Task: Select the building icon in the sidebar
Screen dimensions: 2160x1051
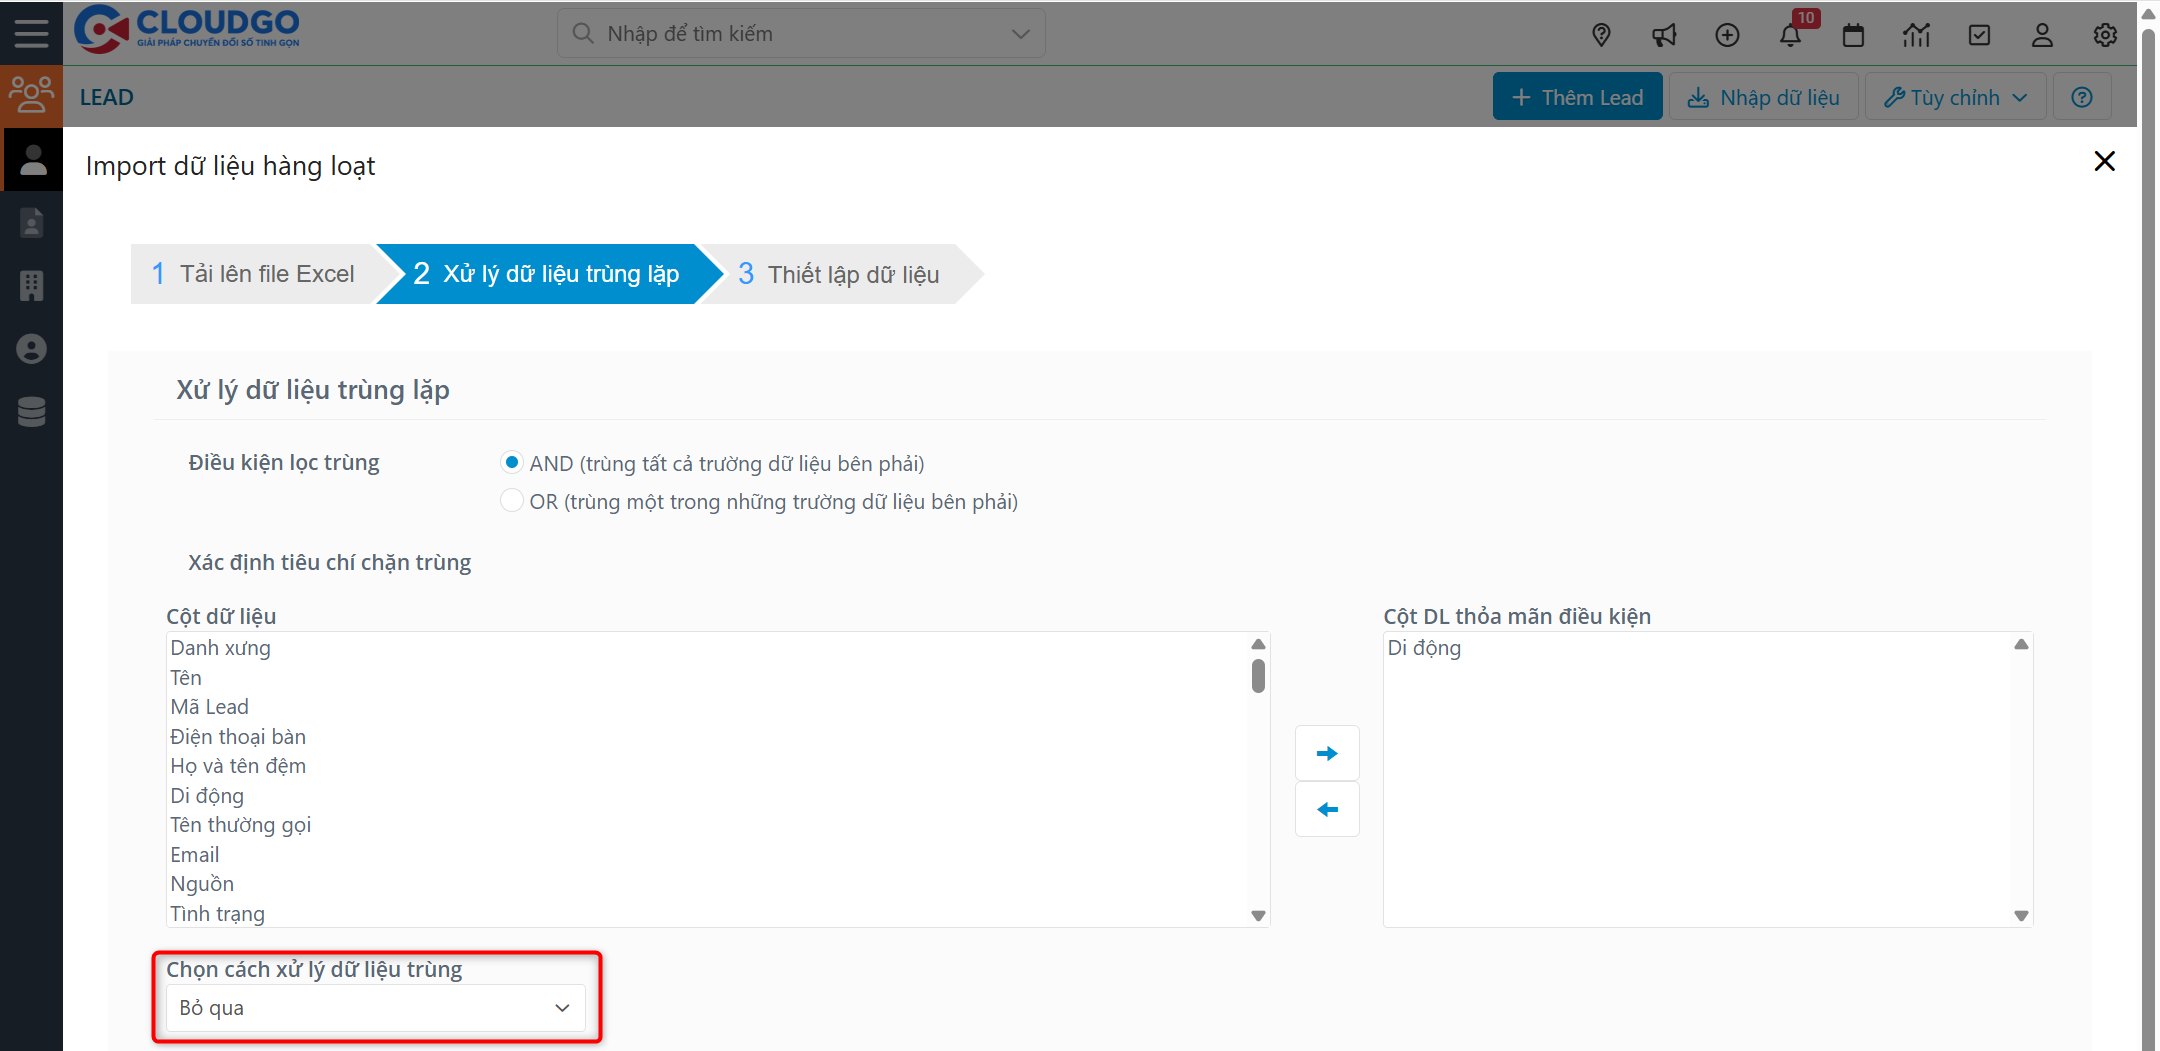Action: (32, 286)
